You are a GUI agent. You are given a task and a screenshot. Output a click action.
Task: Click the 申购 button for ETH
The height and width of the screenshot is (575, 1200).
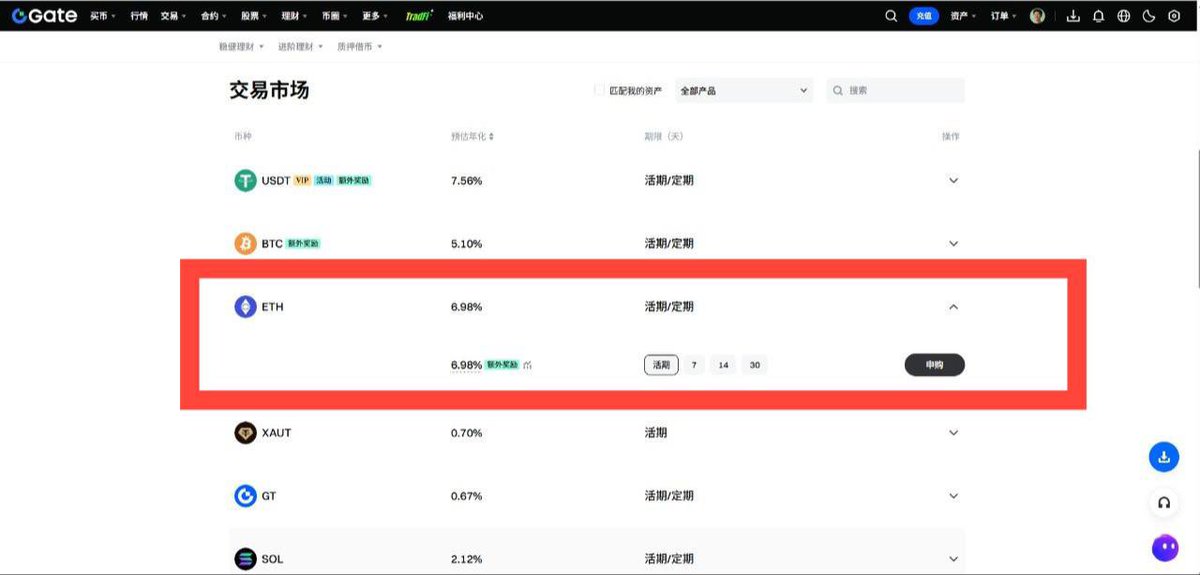tap(934, 365)
